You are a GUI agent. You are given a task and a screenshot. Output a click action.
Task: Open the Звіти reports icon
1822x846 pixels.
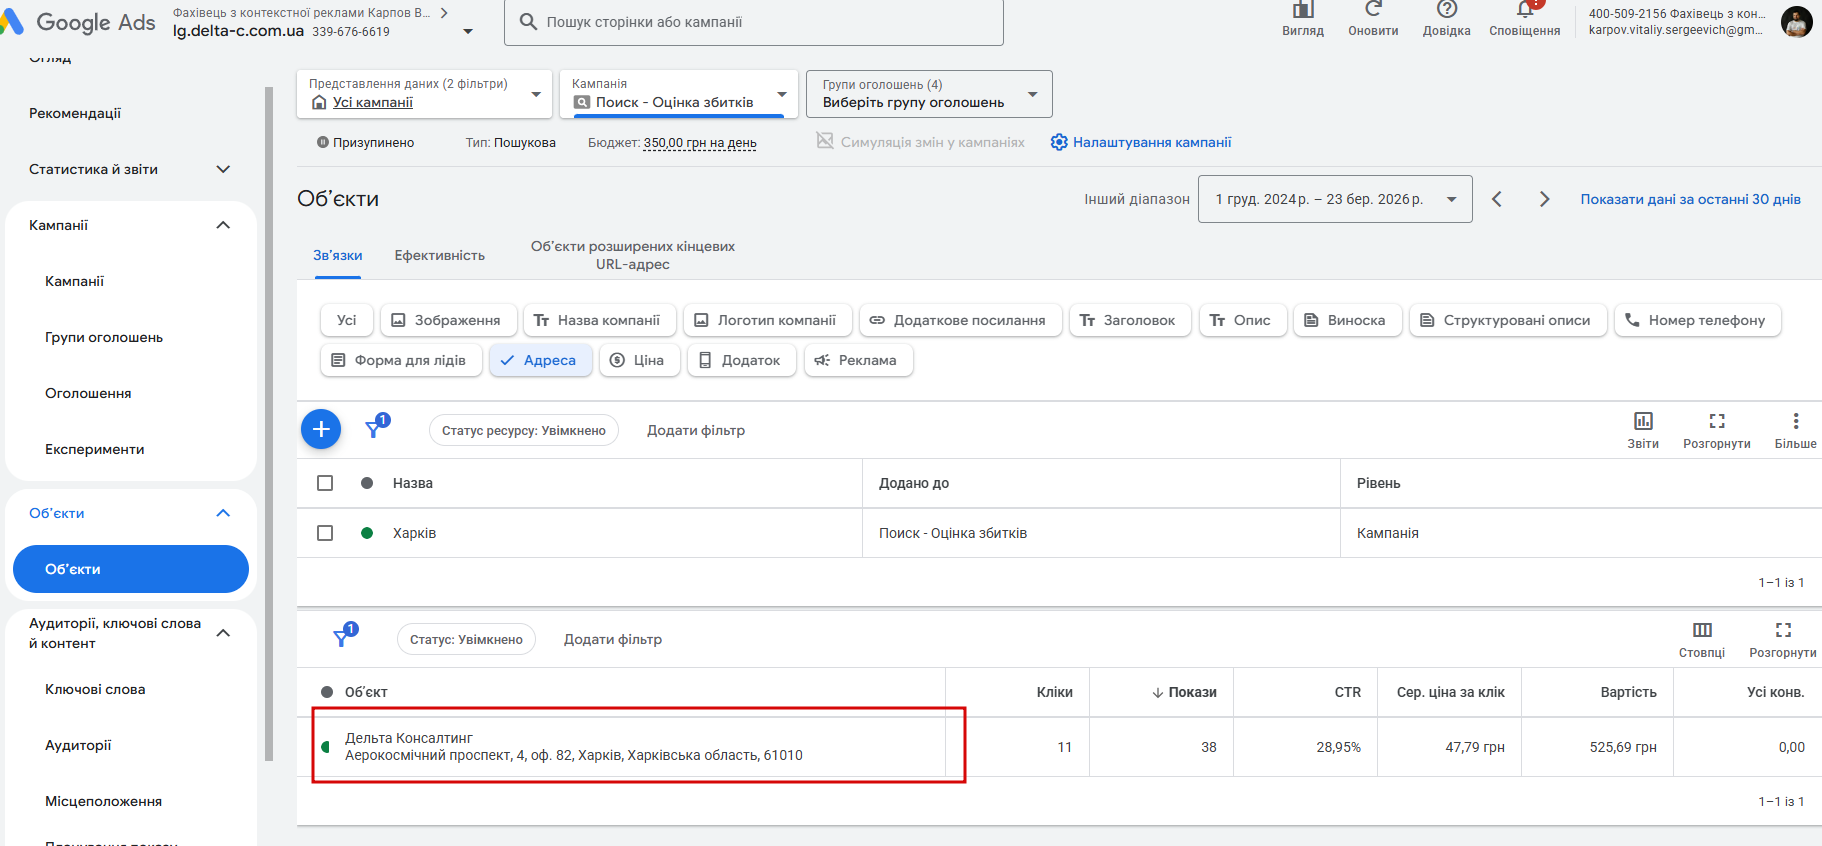point(1643,421)
